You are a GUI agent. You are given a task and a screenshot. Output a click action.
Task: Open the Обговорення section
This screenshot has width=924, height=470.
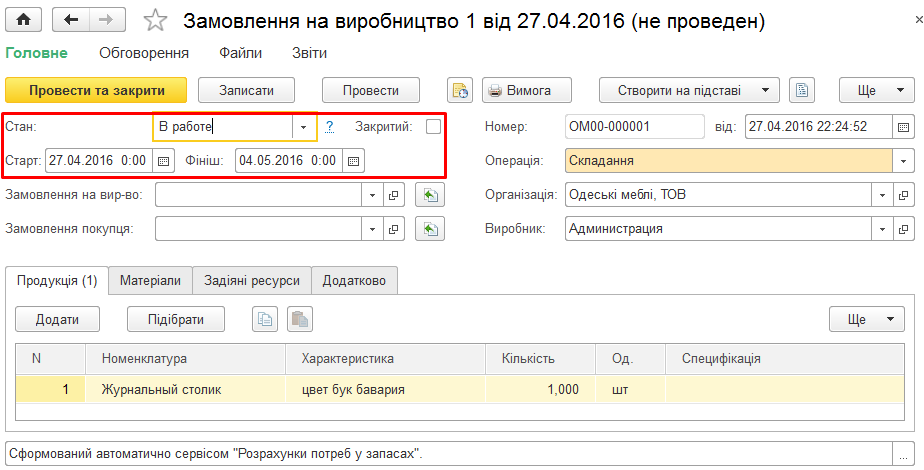point(144,54)
